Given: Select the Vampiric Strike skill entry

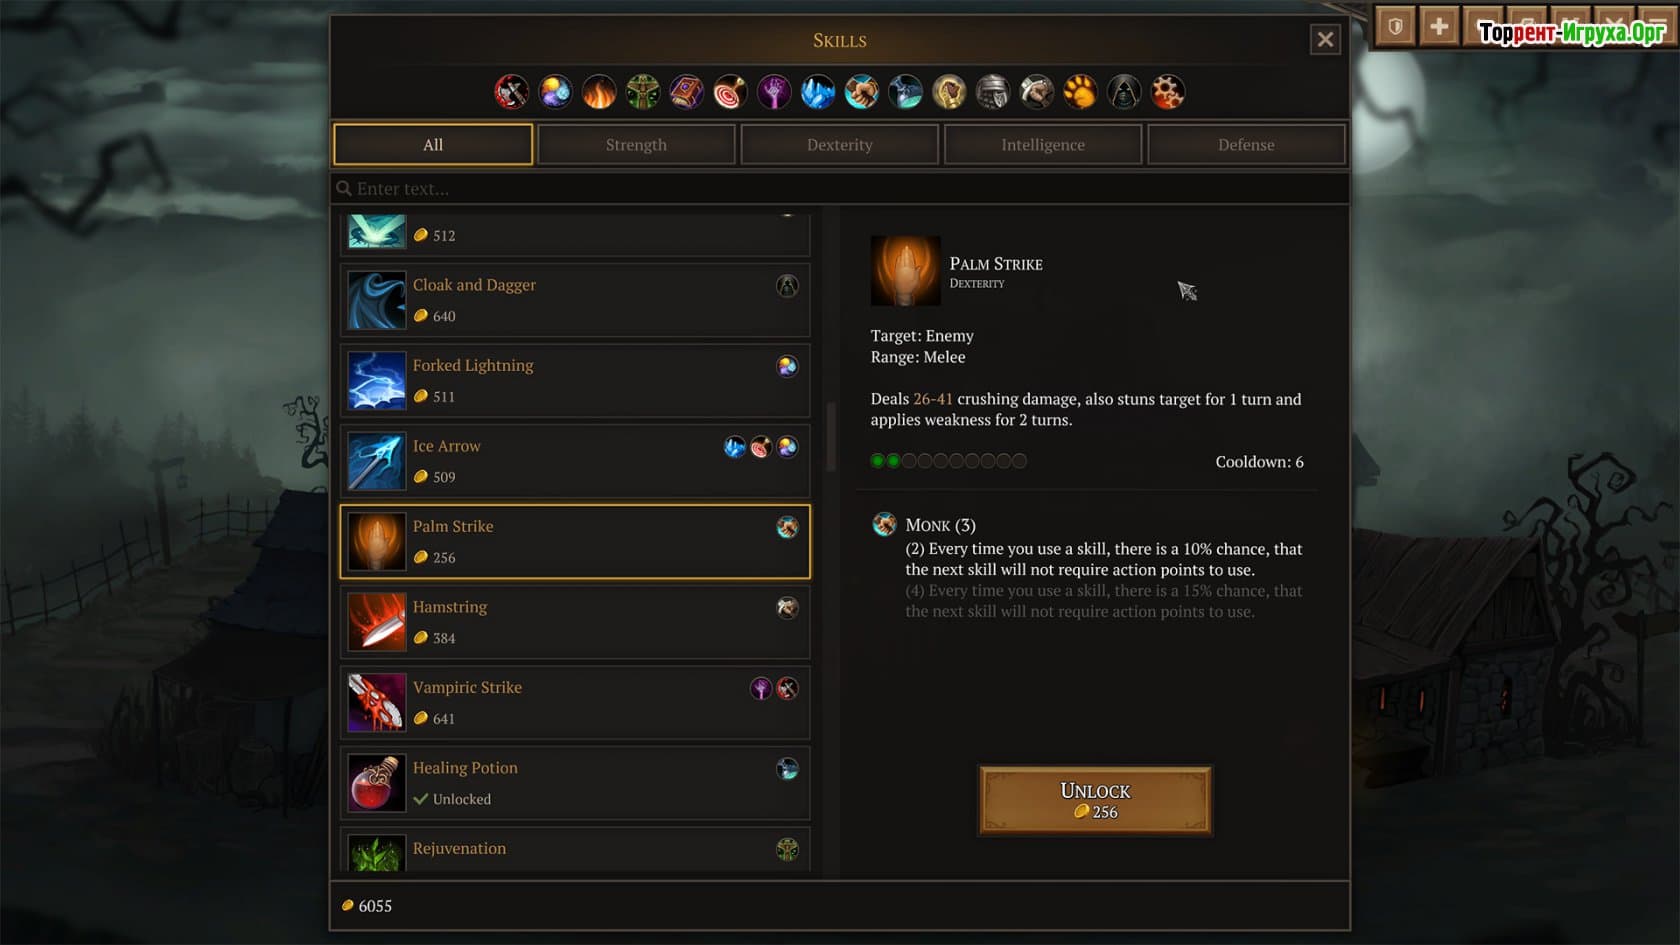Looking at the screenshot, I should (575, 703).
